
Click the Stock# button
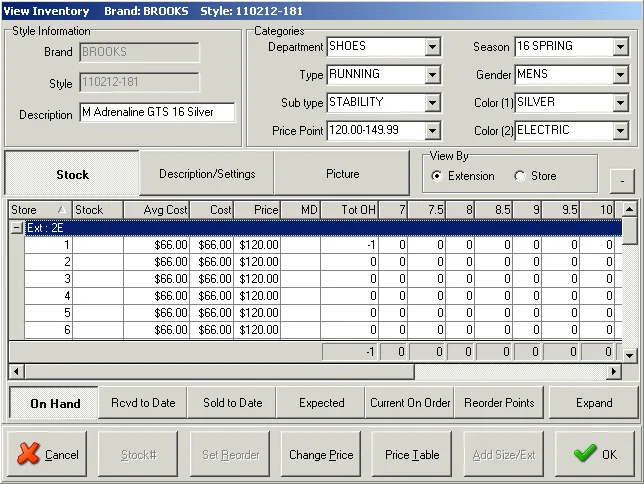[138, 454]
